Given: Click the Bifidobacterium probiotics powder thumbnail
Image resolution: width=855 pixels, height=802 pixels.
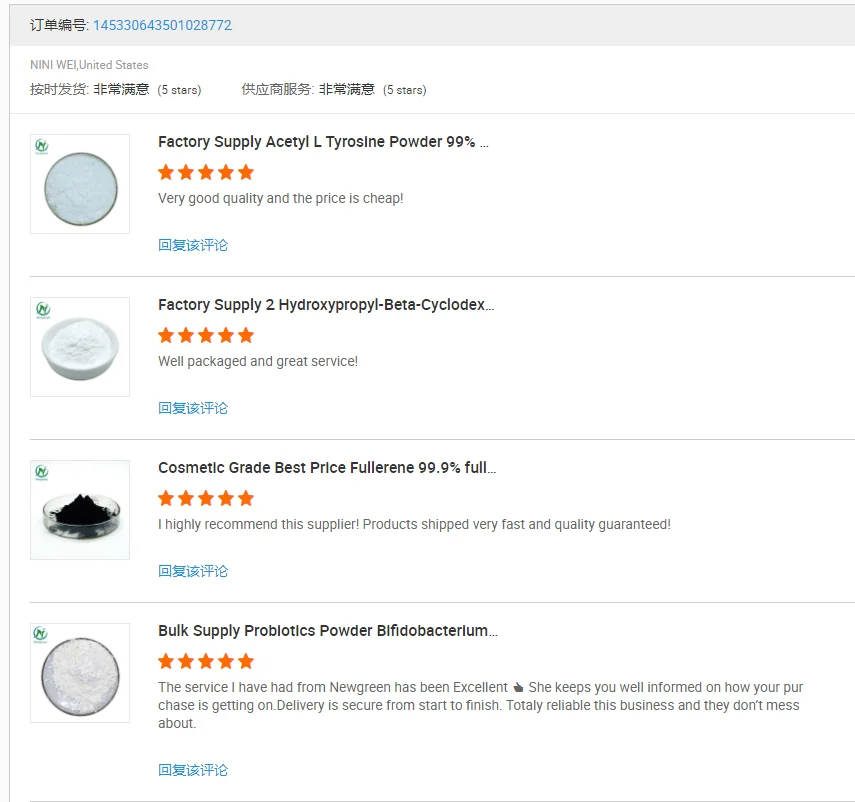Looking at the screenshot, I should point(80,673).
